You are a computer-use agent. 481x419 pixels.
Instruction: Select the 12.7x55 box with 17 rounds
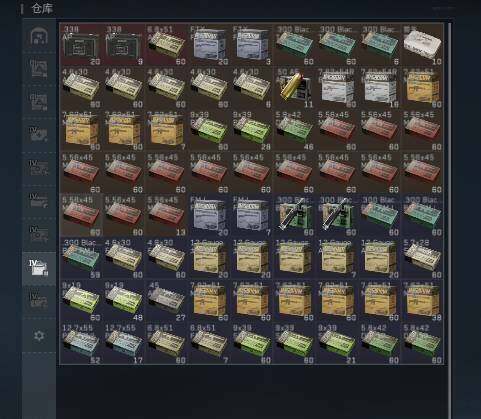click(x=124, y=343)
